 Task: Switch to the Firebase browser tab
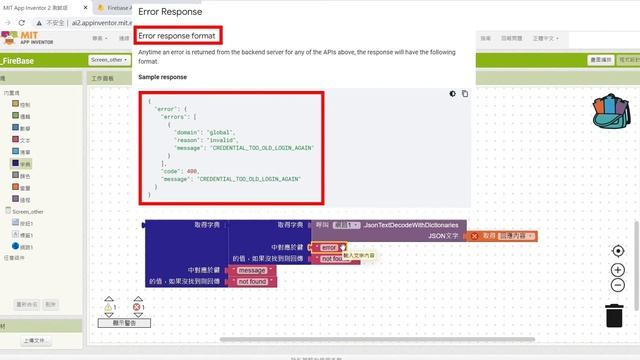point(115,7)
